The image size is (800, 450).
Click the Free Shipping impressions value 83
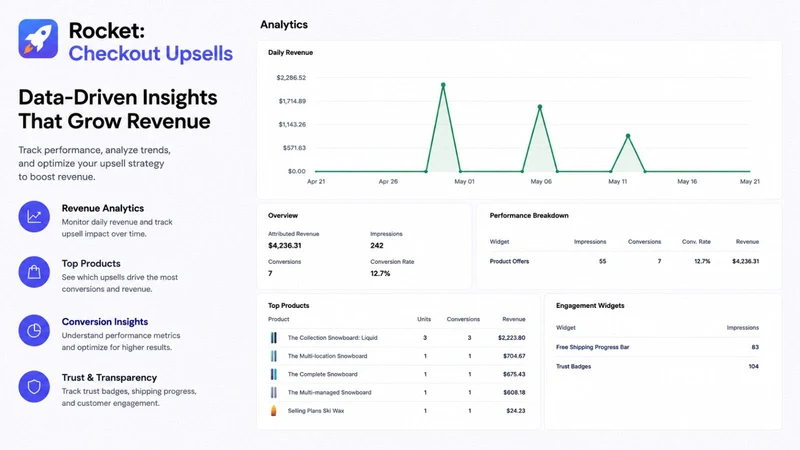[755, 347]
